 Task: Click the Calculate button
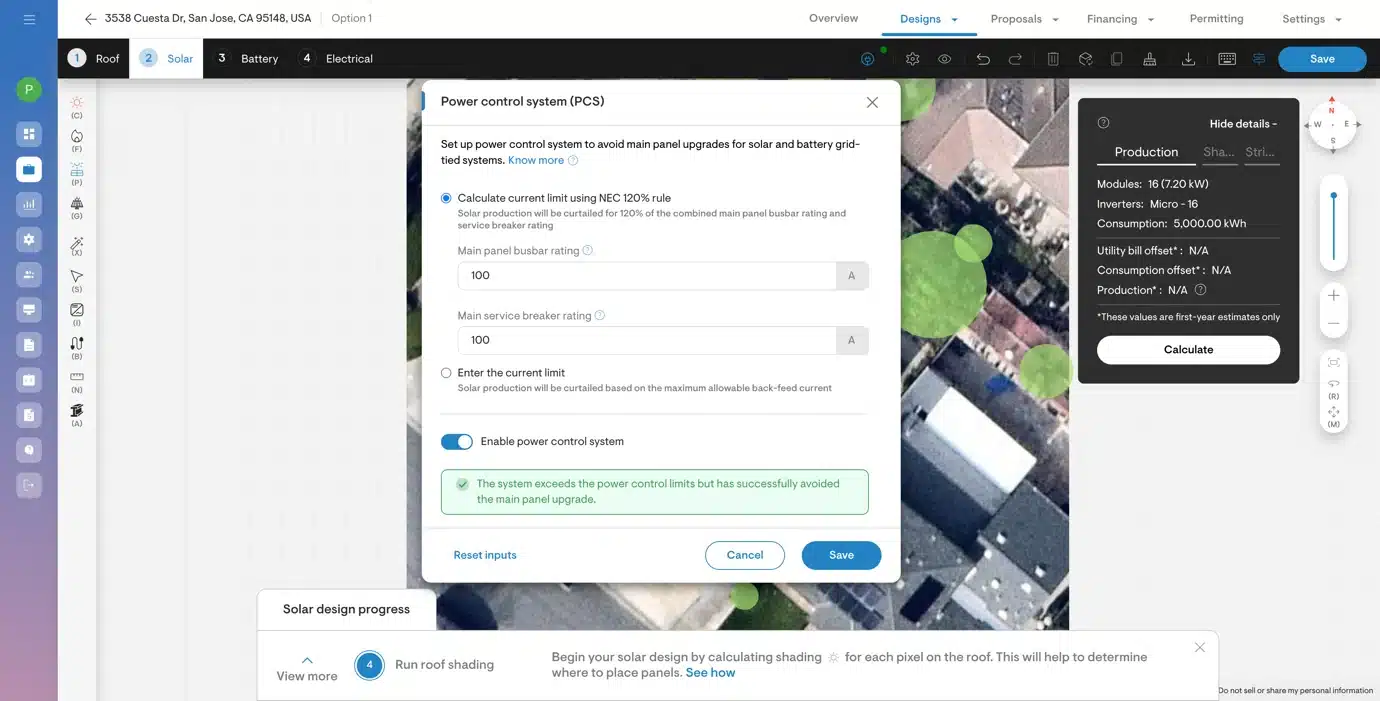pyautogui.click(x=1188, y=350)
